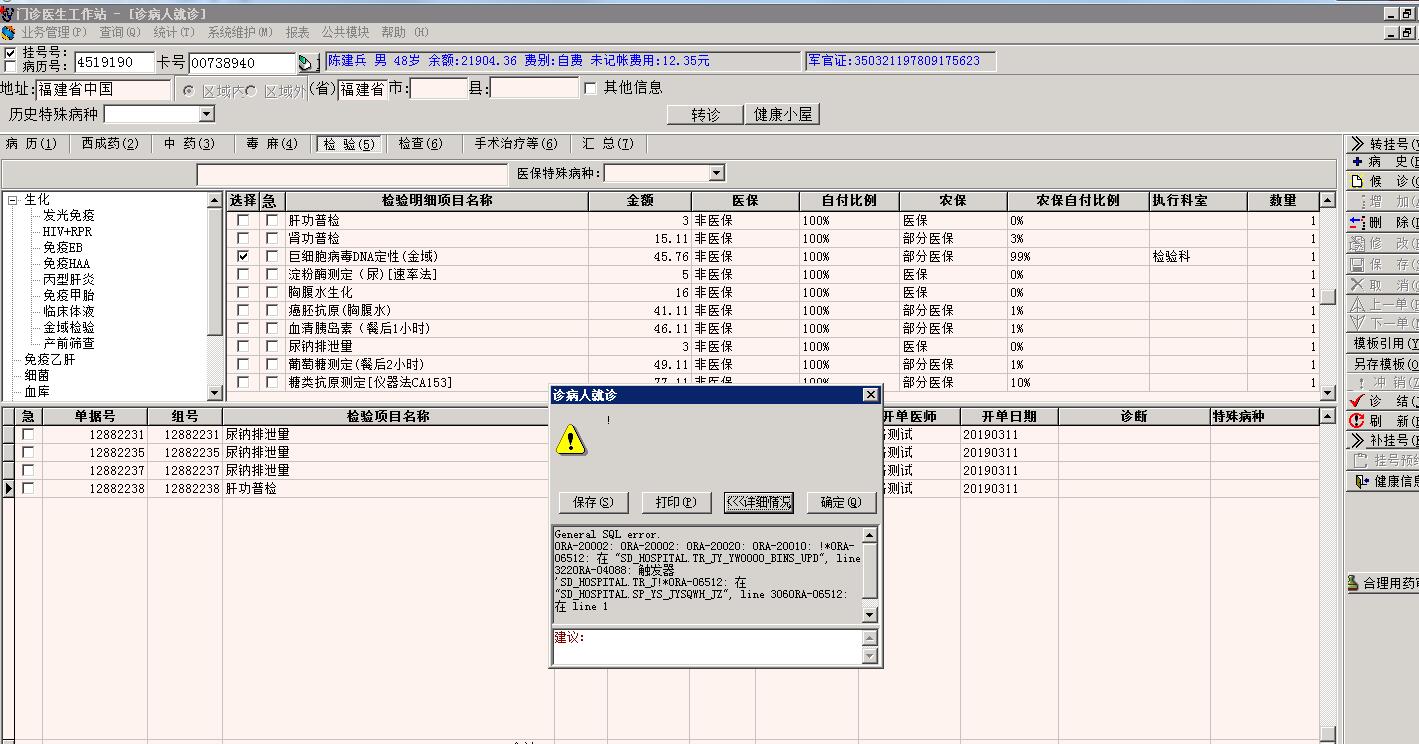The height and width of the screenshot is (744, 1419).
Task: Switch to the 检查(6) tab
Action: pos(420,144)
